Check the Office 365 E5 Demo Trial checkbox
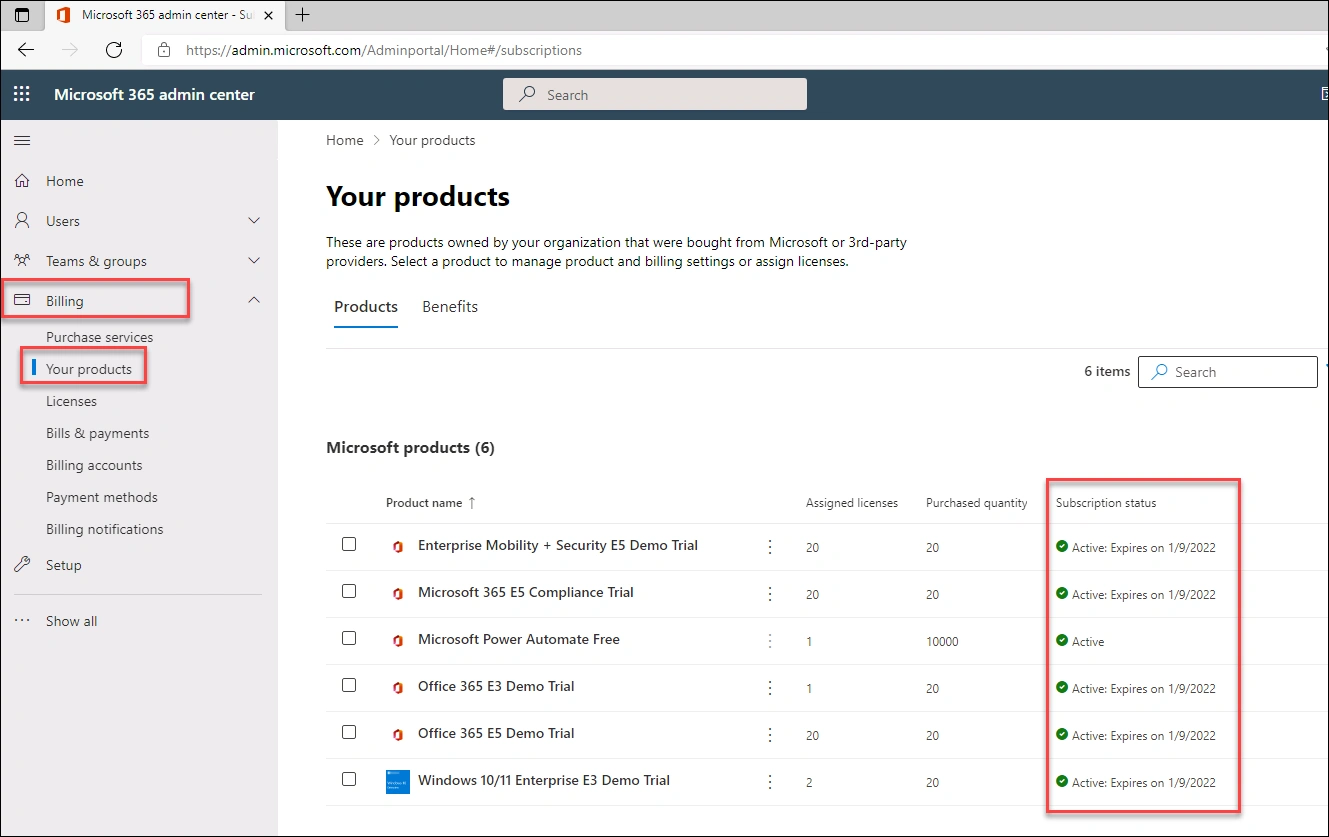1329x837 pixels. (x=349, y=732)
